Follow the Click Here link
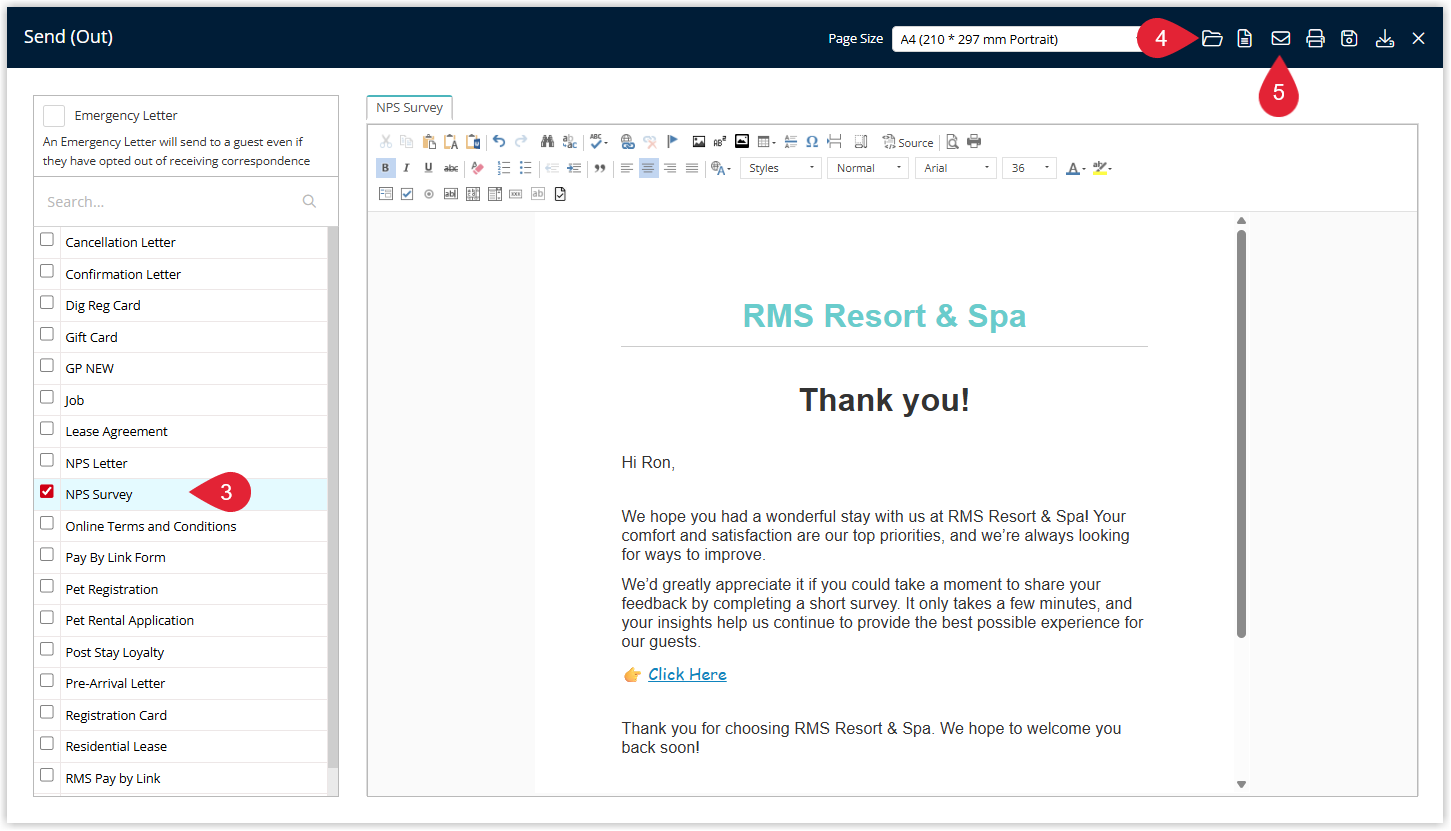The image size is (1451, 831). click(687, 674)
